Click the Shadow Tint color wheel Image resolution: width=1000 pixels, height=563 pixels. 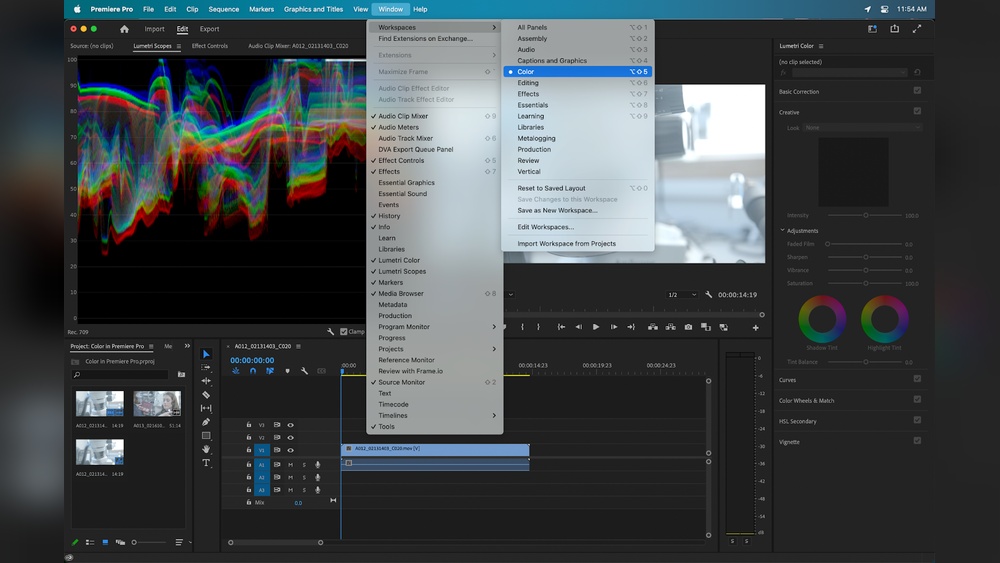(822, 318)
